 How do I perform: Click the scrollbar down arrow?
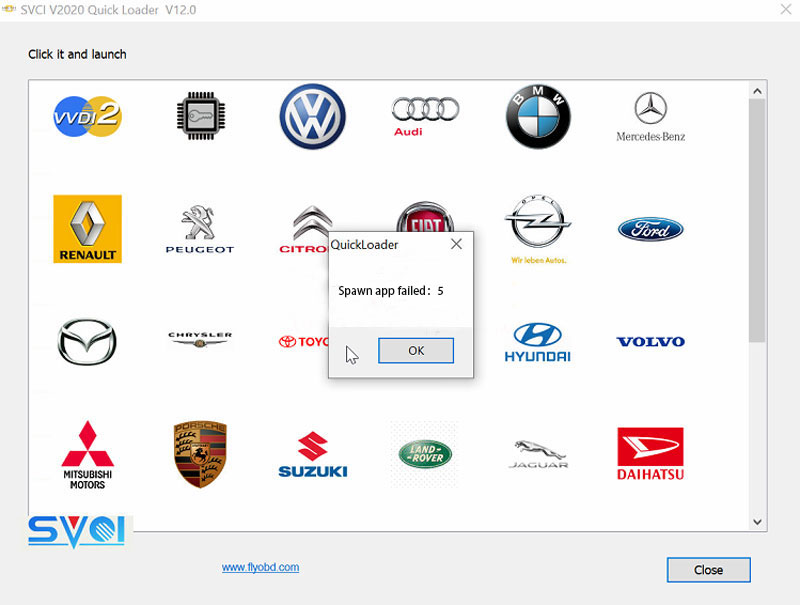click(757, 522)
